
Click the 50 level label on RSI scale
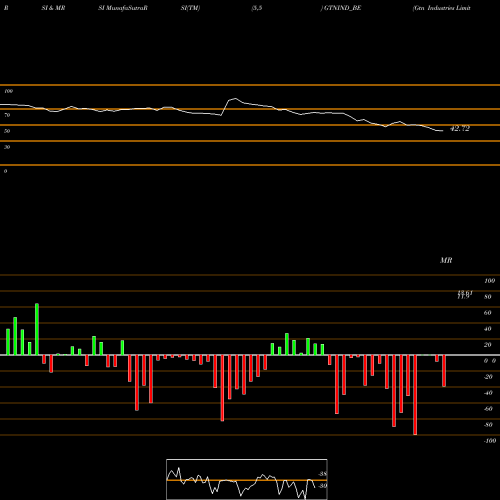7,131
